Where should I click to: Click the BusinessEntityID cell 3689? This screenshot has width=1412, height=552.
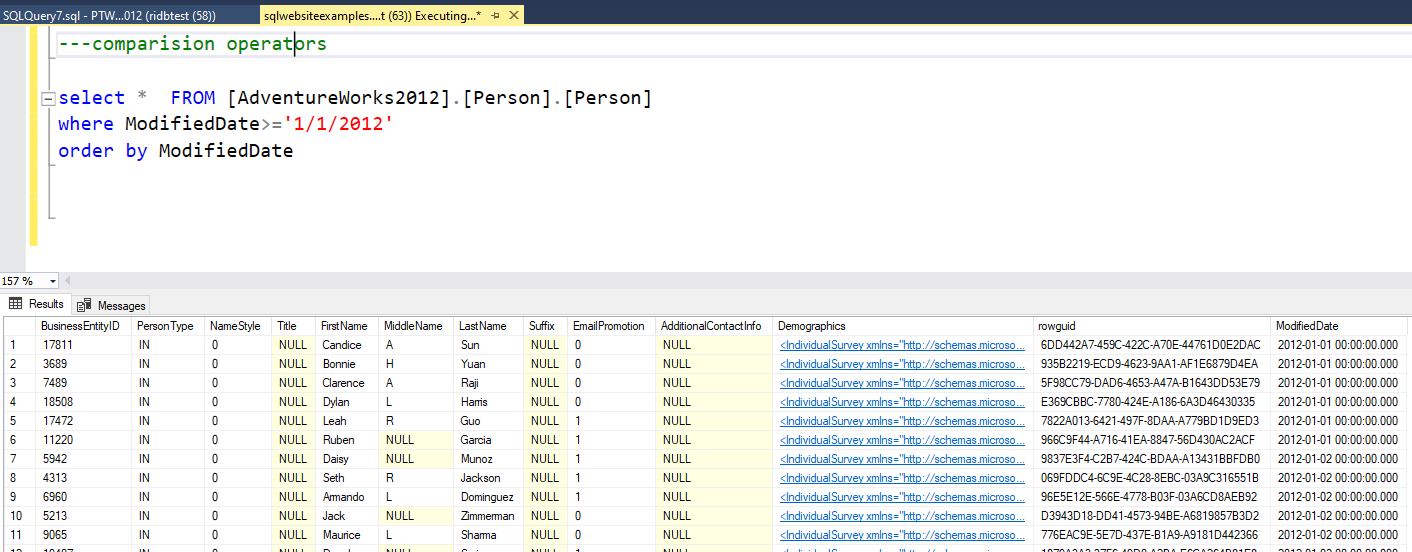[x=83, y=364]
